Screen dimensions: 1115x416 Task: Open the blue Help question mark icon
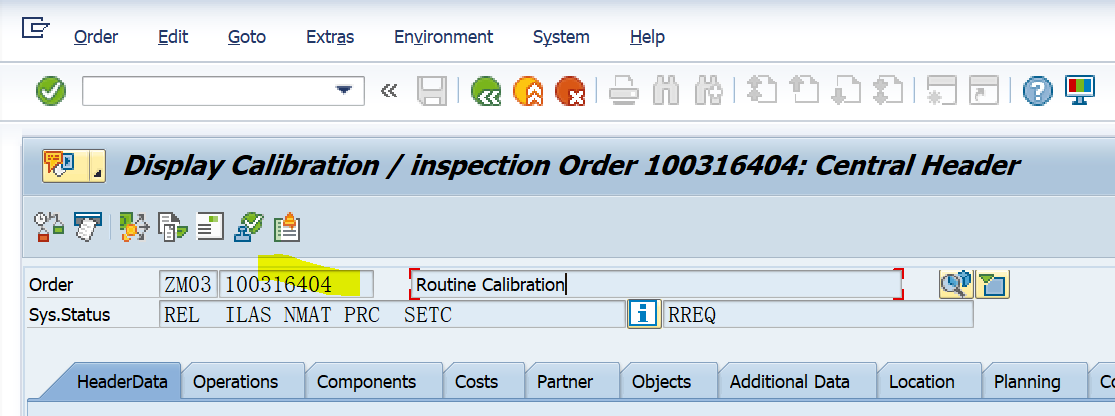pyautogui.click(x=1037, y=91)
